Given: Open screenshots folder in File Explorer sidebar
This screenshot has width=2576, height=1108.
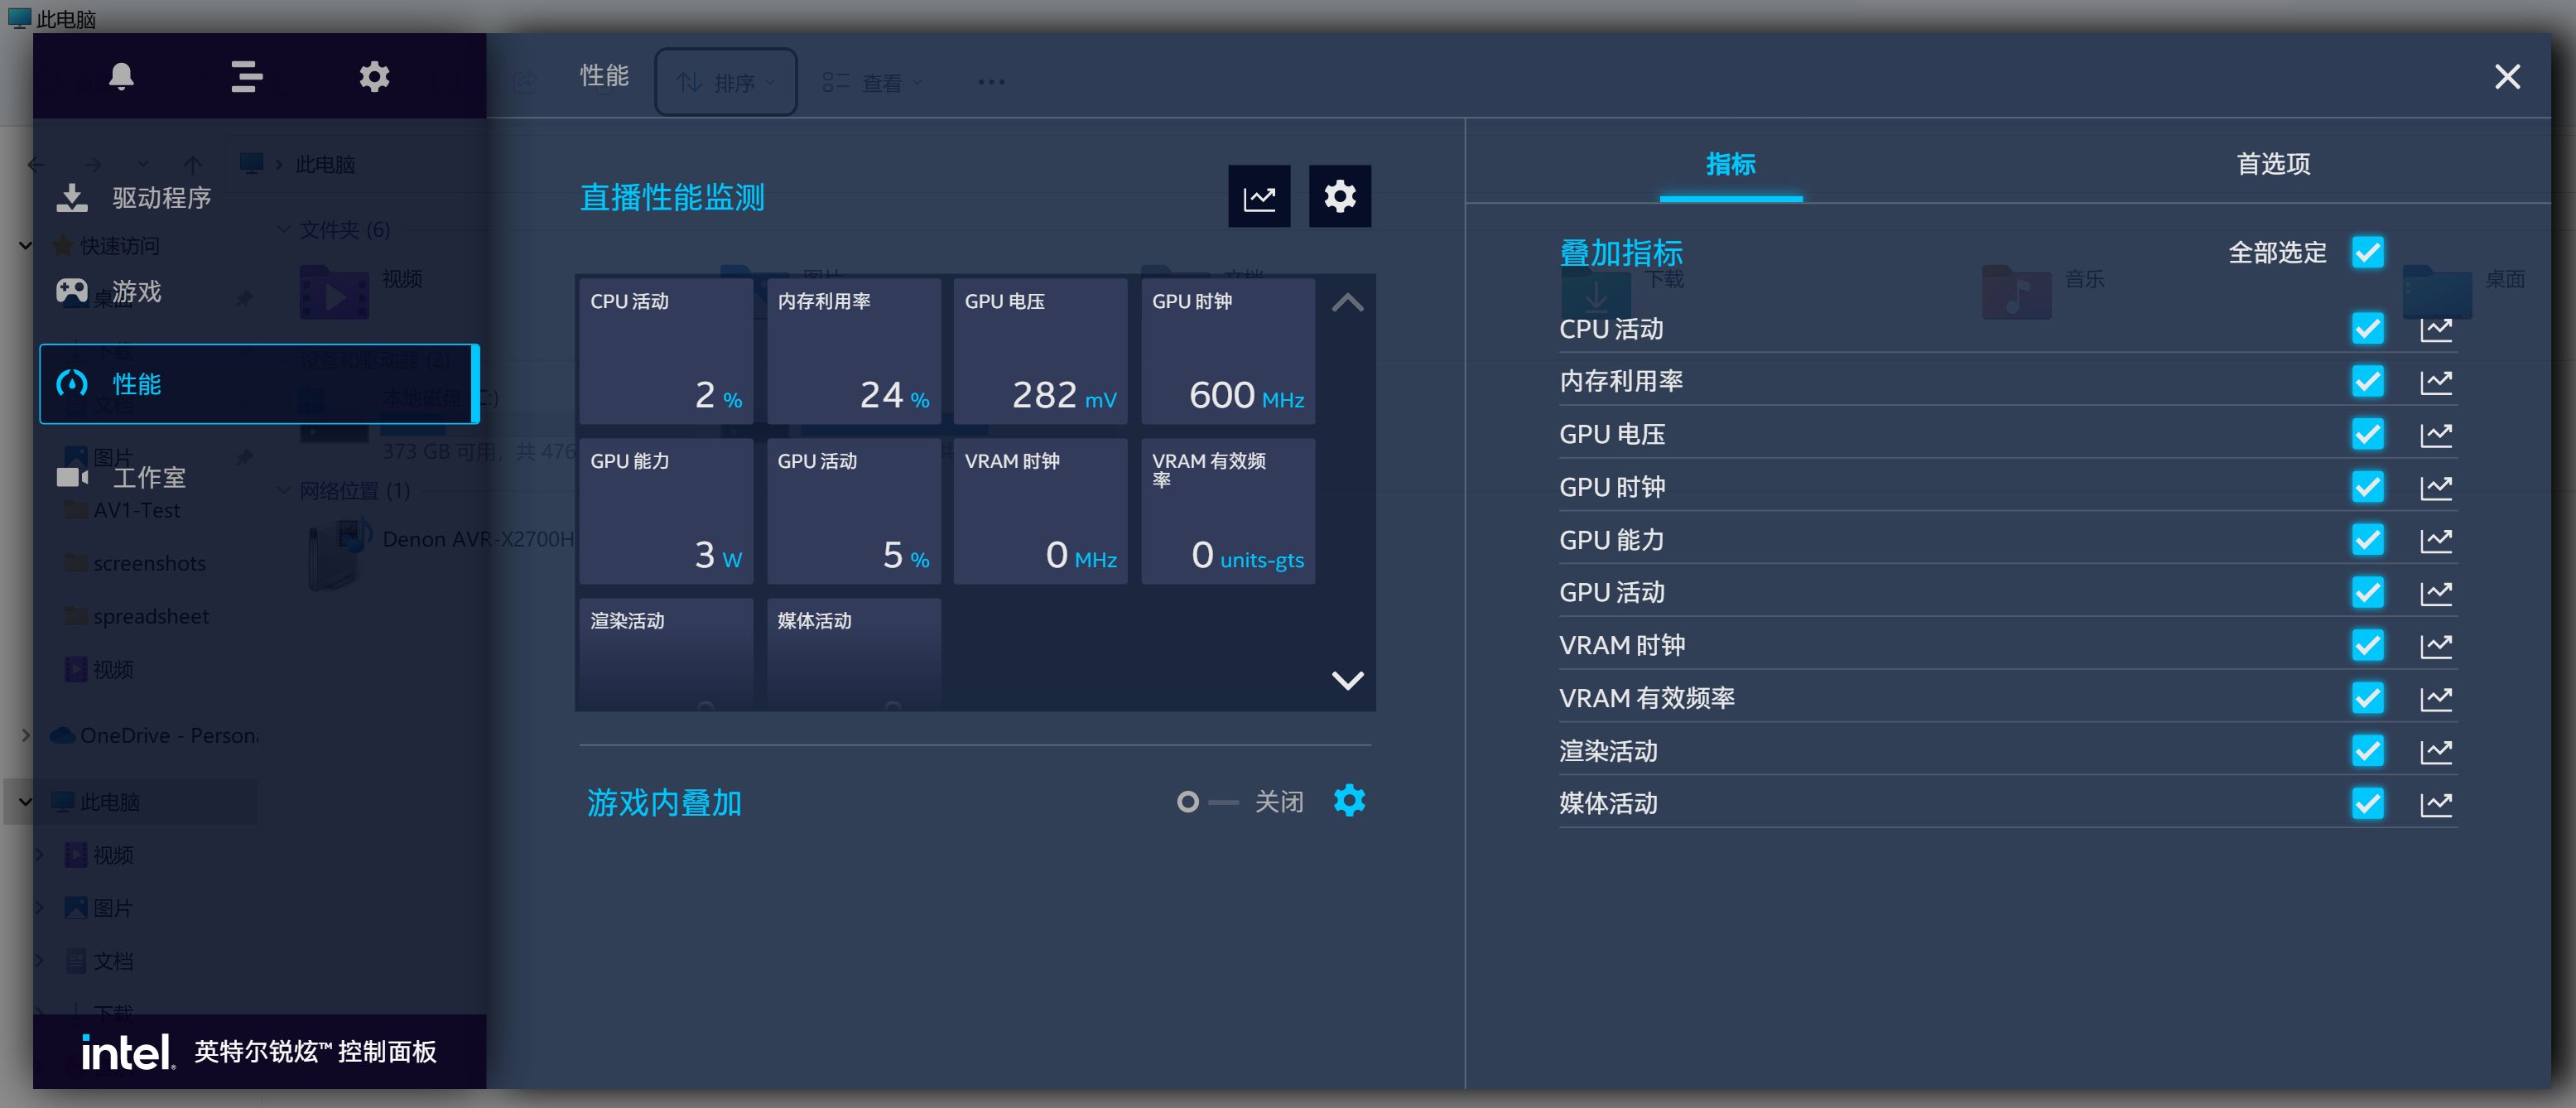Looking at the screenshot, I should [x=136, y=563].
